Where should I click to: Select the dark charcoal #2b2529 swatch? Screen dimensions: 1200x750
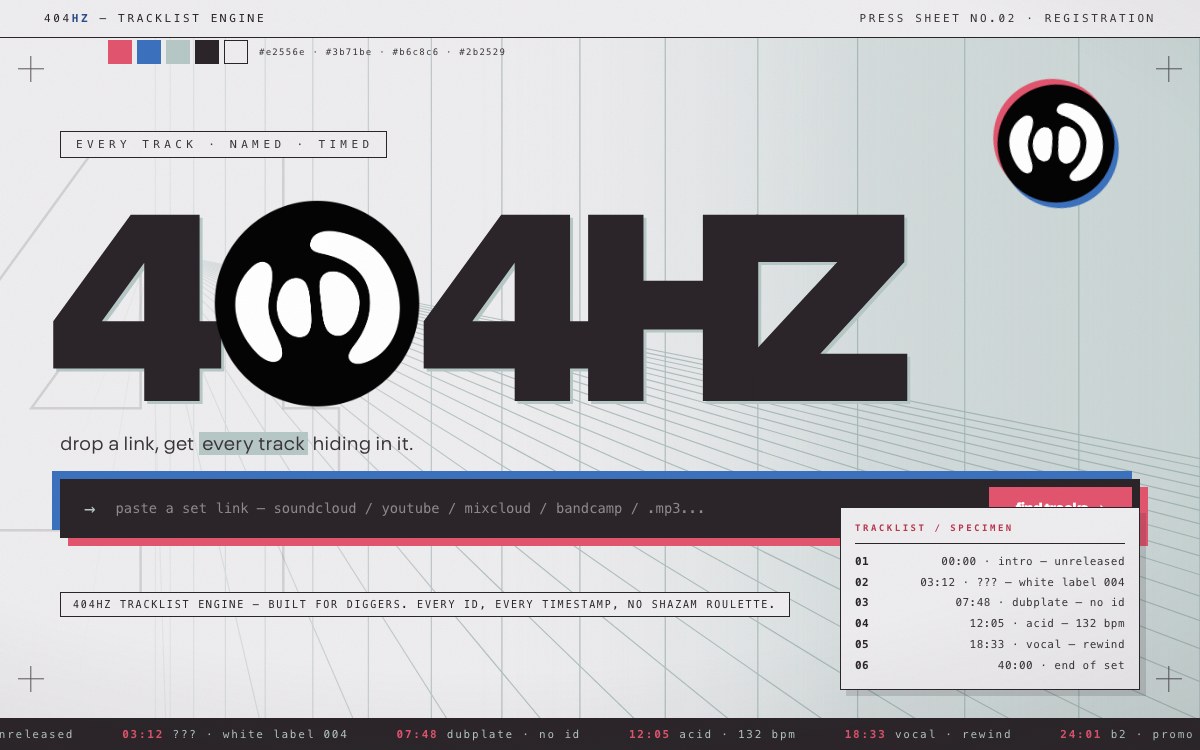coord(207,52)
